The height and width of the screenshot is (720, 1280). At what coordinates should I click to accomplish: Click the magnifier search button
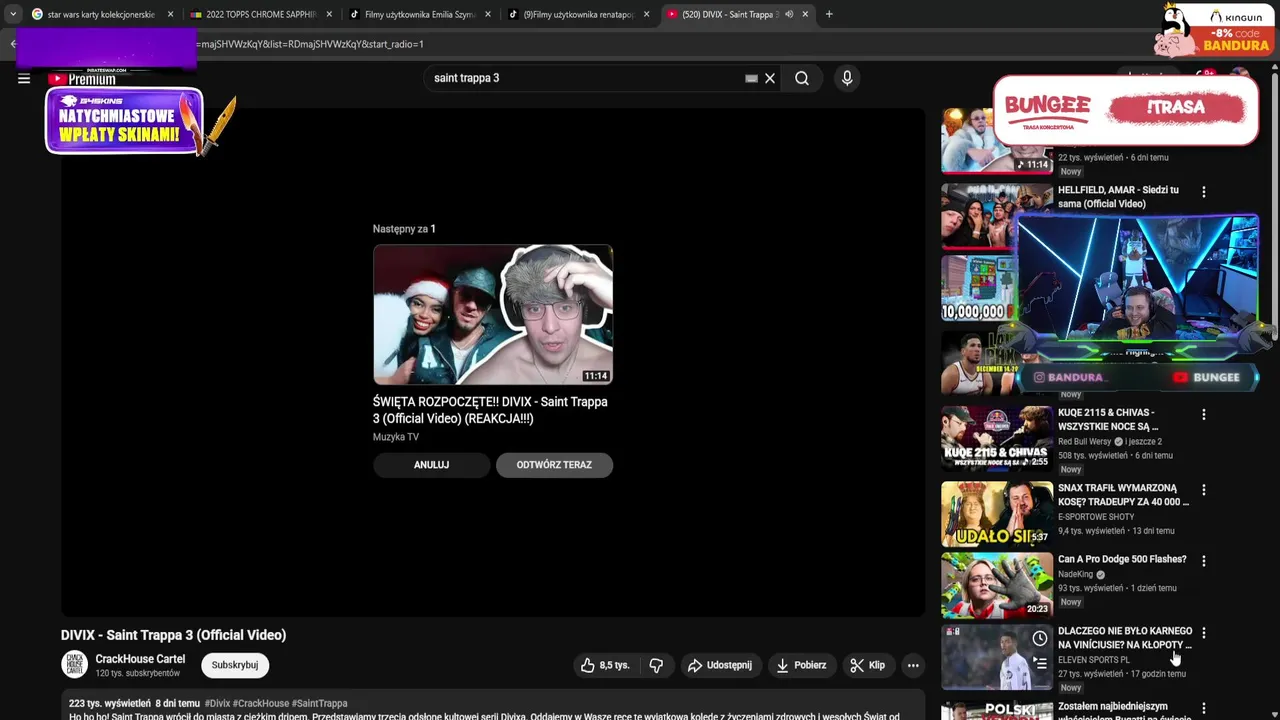point(802,78)
